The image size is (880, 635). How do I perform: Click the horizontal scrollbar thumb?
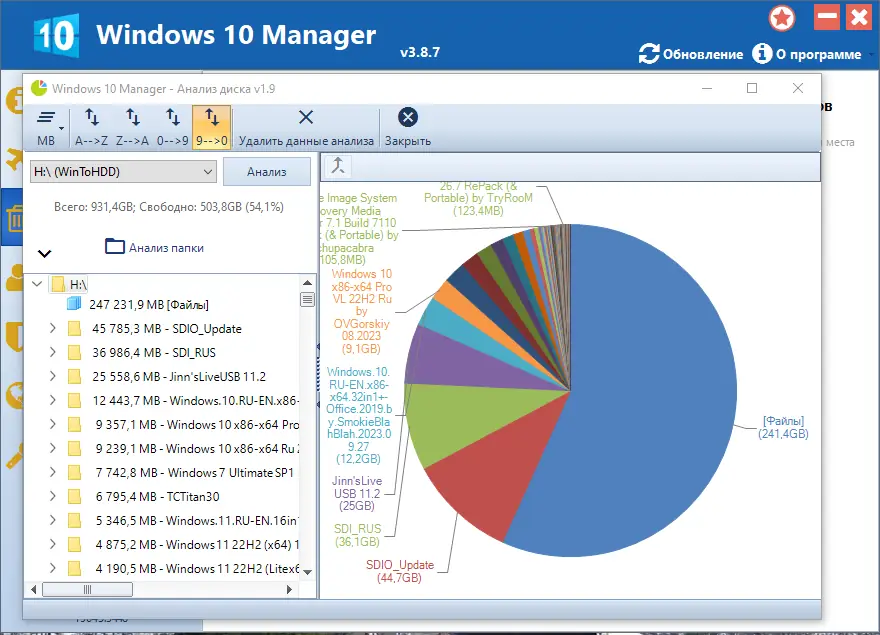[88, 590]
